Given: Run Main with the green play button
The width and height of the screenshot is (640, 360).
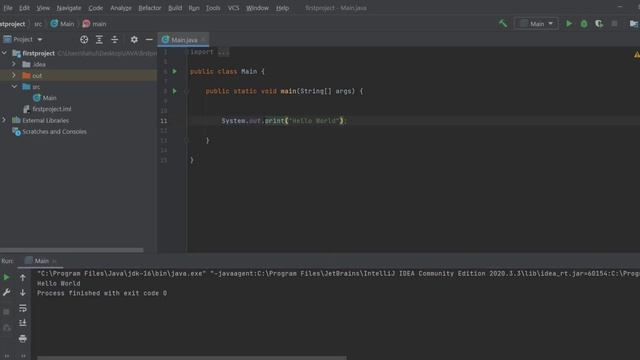Looking at the screenshot, I should click(569, 24).
